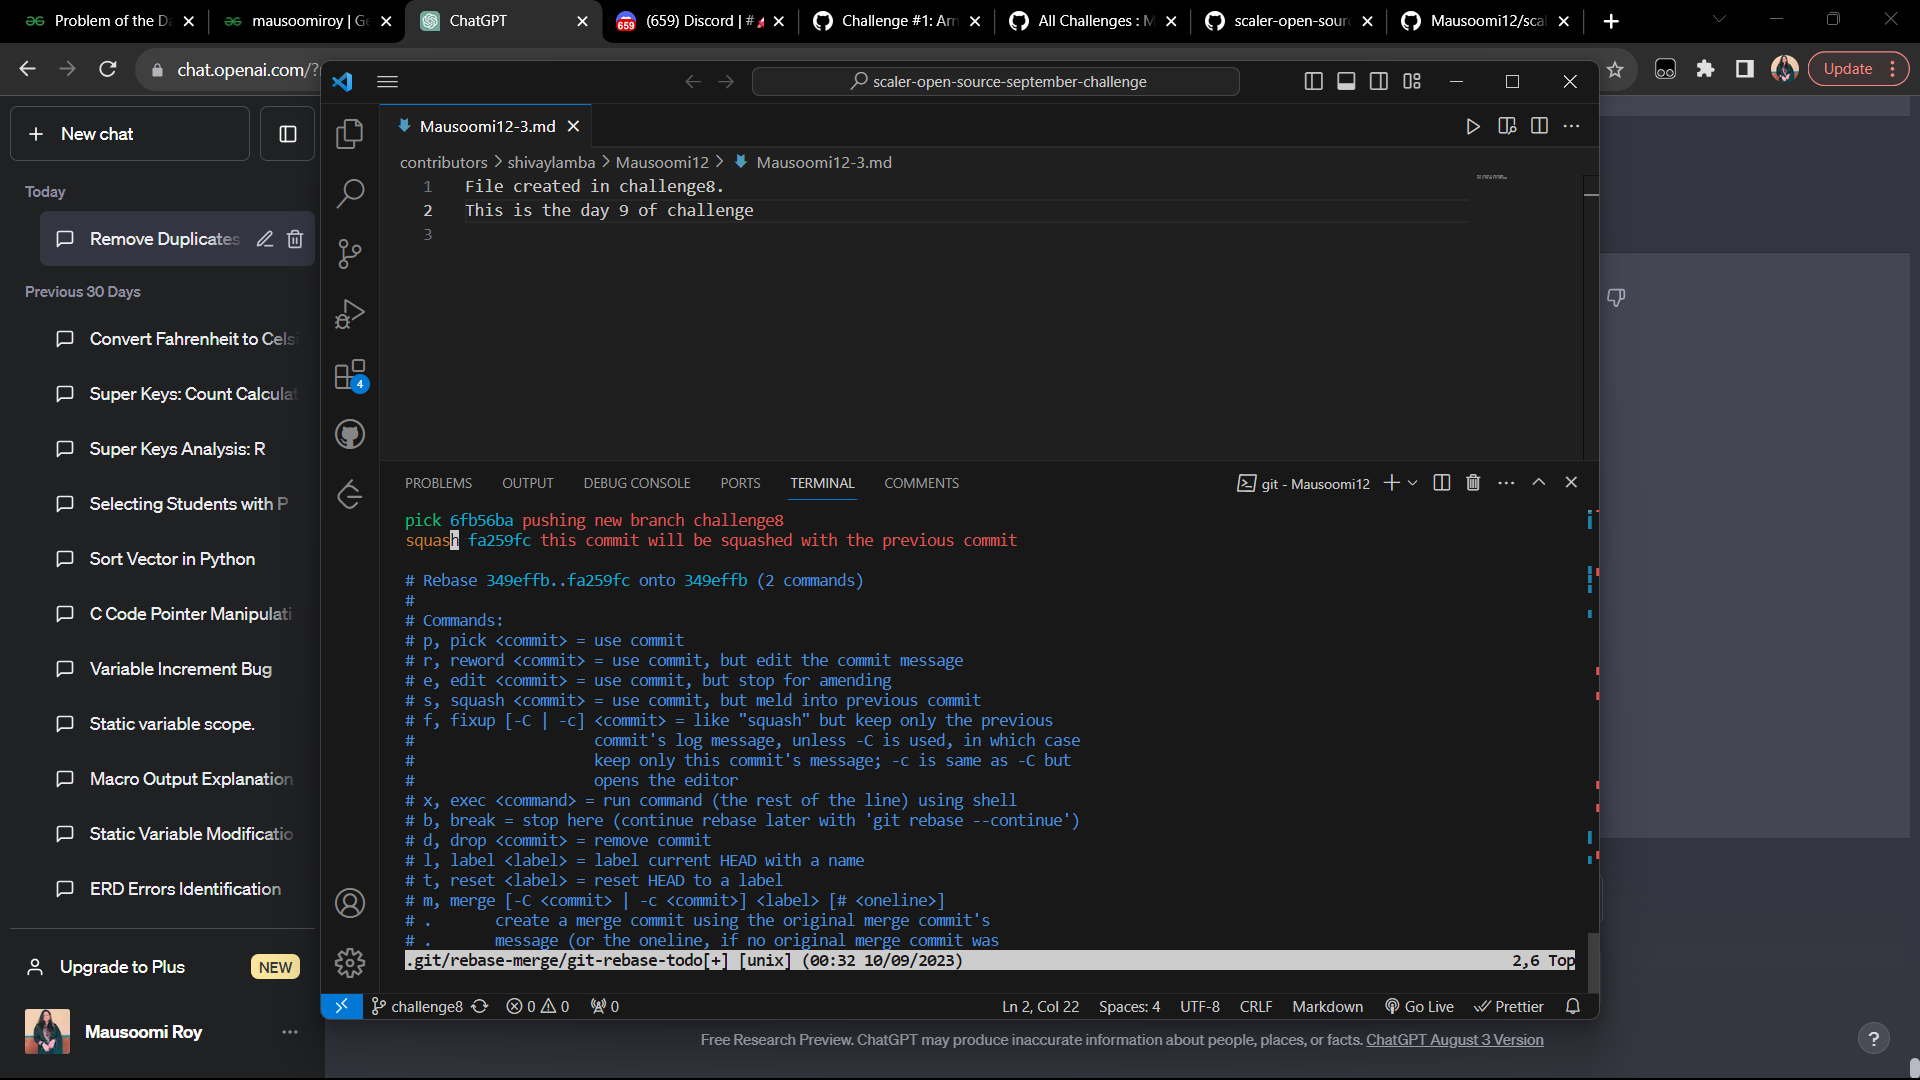The width and height of the screenshot is (1920, 1080).
Task: Toggle the primary side bar visibility
Action: [x=1313, y=81]
